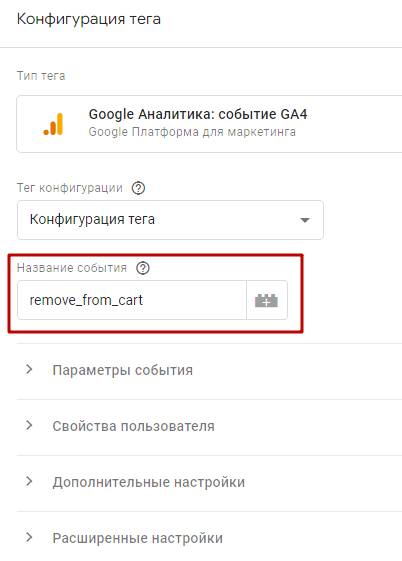
Task: Click Google Платформа для маркетинга subtitle
Action: tap(192, 132)
